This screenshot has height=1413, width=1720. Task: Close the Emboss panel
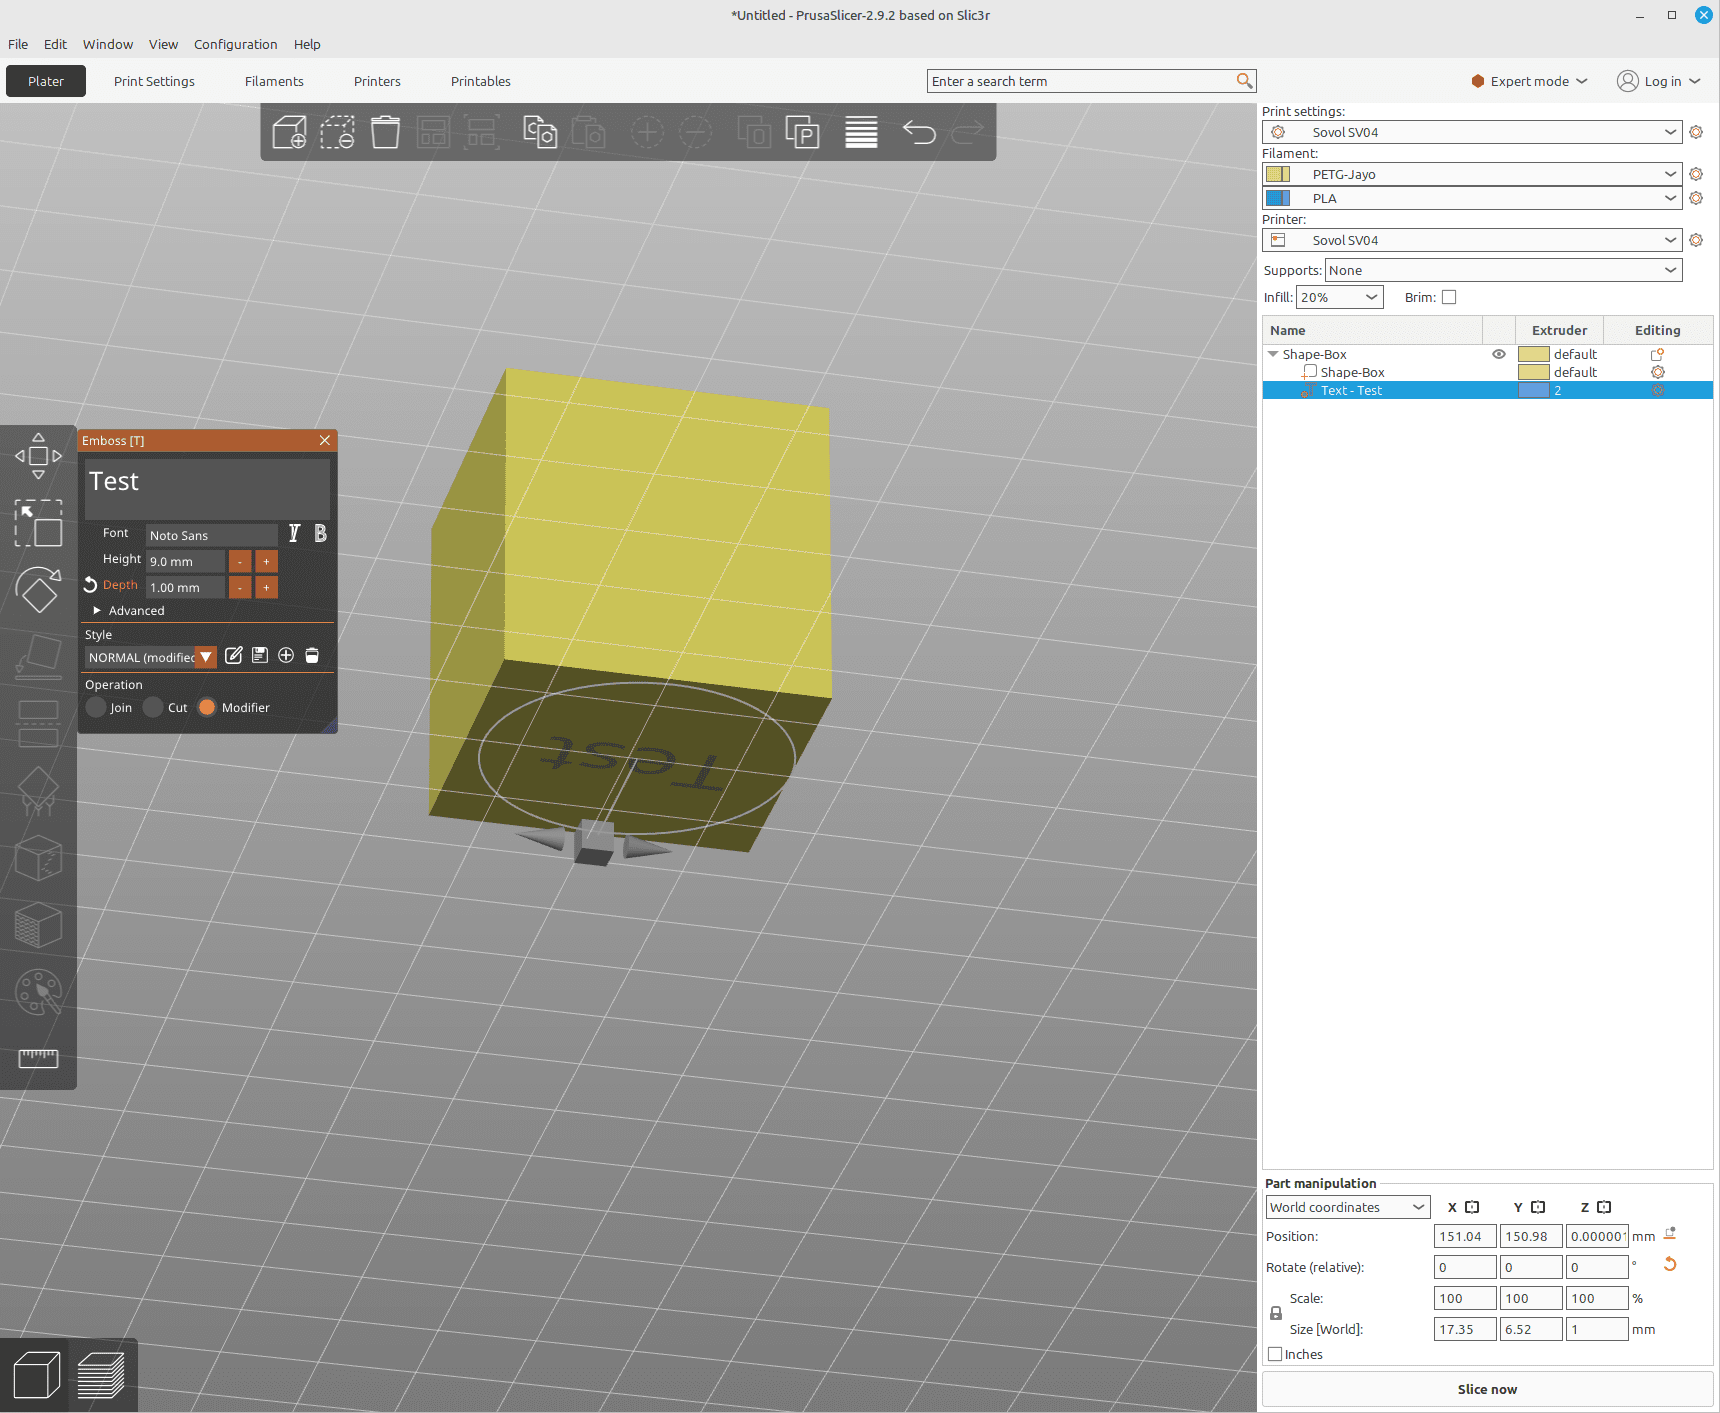(325, 440)
